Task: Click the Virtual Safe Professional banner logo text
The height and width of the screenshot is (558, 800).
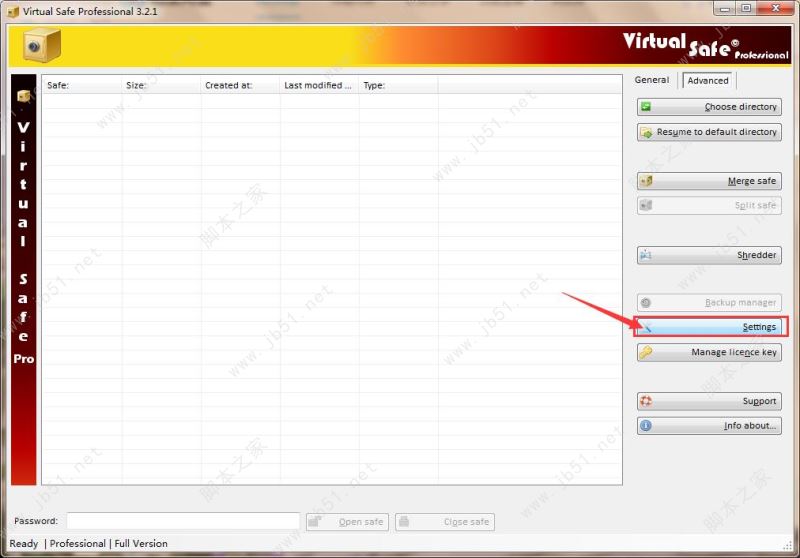Action: (706, 46)
